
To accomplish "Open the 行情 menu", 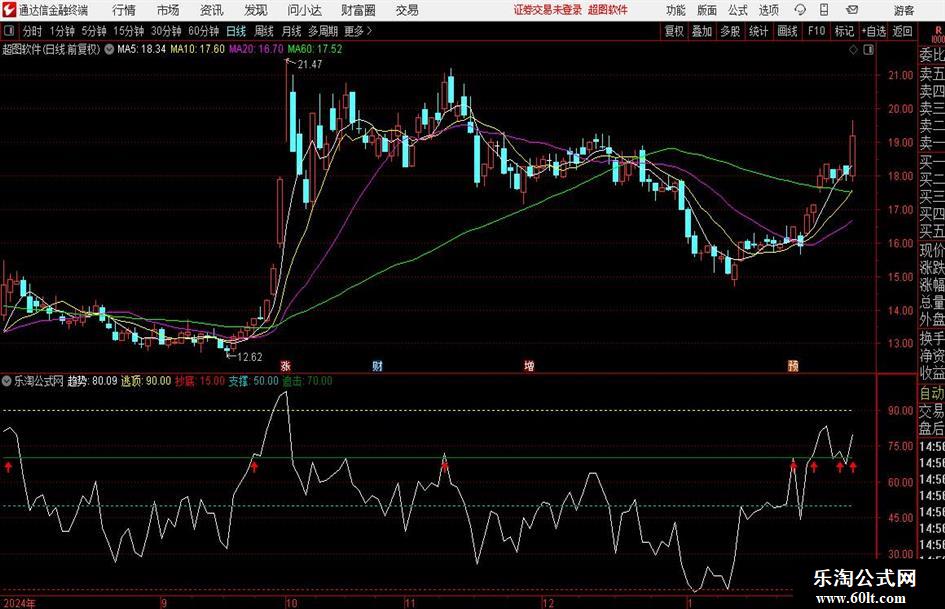I will tap(124, 10).
